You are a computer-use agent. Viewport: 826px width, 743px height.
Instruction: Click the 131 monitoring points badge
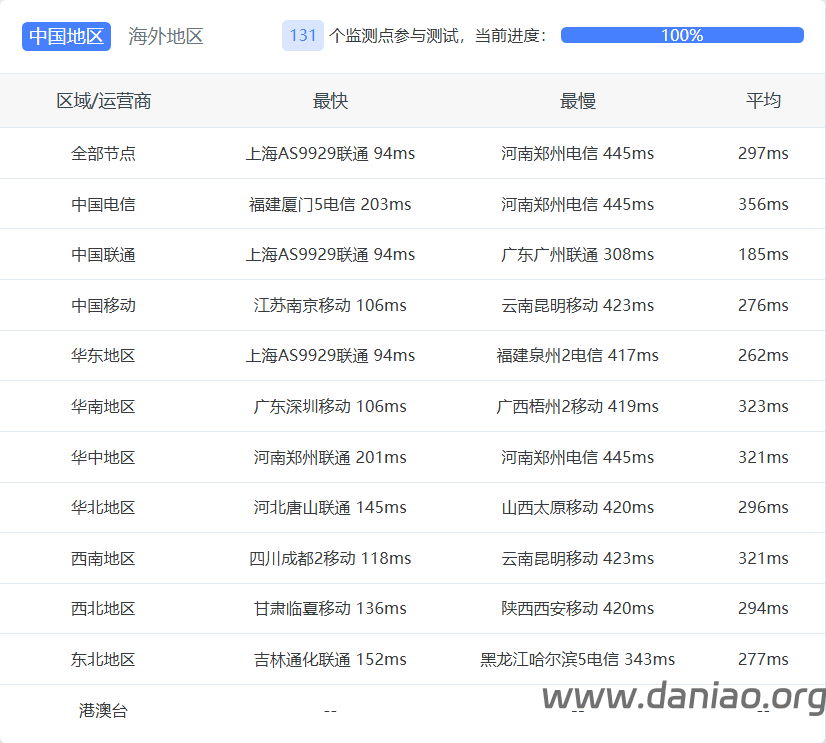[x=303, y=35]
